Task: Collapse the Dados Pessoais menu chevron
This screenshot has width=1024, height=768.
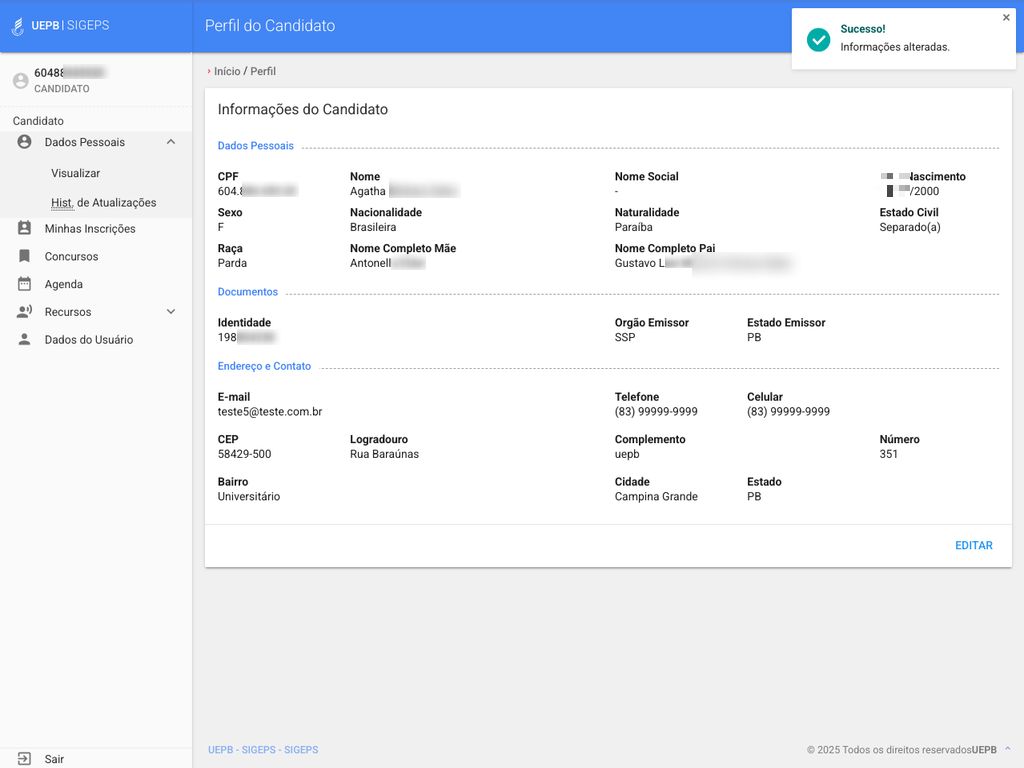Action: click(171, 142)
